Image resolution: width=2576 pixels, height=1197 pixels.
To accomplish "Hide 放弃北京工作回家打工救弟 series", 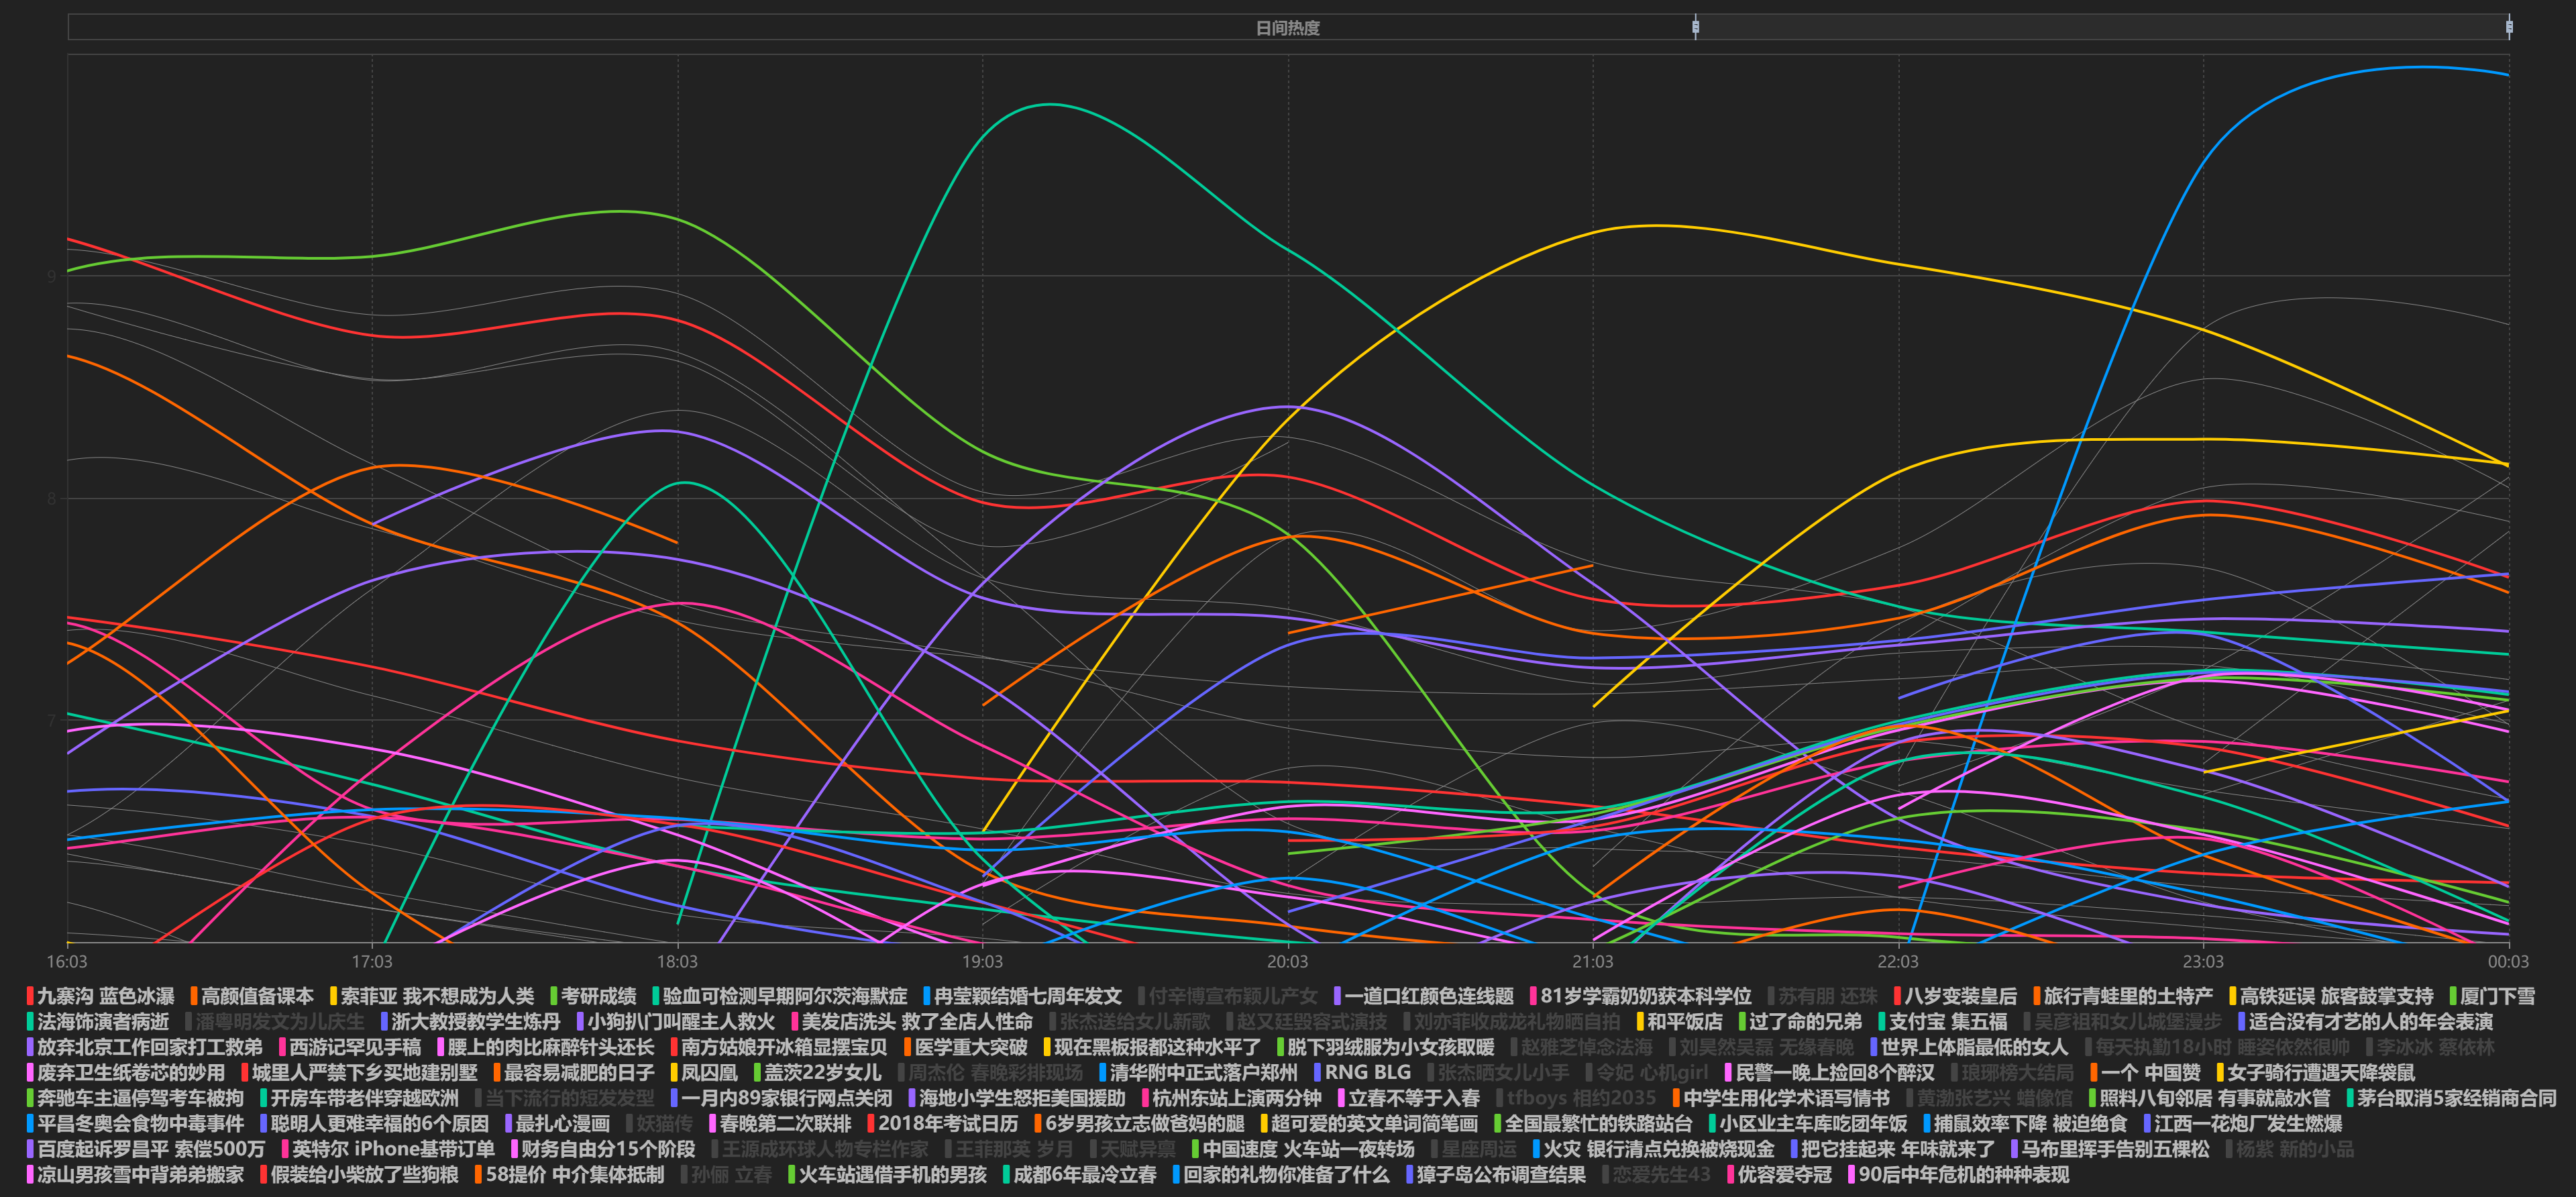I will coord(144,1047).
